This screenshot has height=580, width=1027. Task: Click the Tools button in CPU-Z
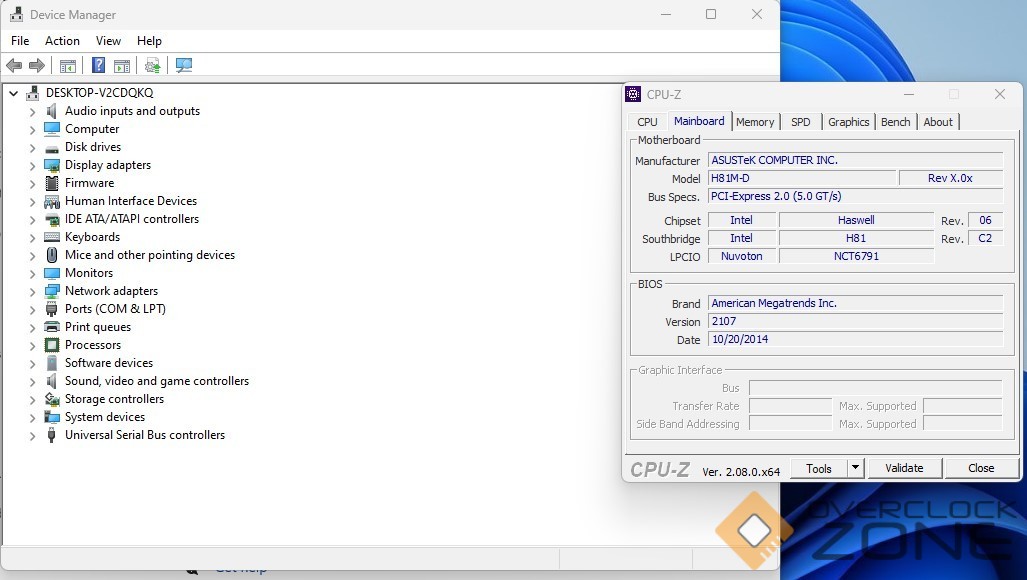pos(819,468)
